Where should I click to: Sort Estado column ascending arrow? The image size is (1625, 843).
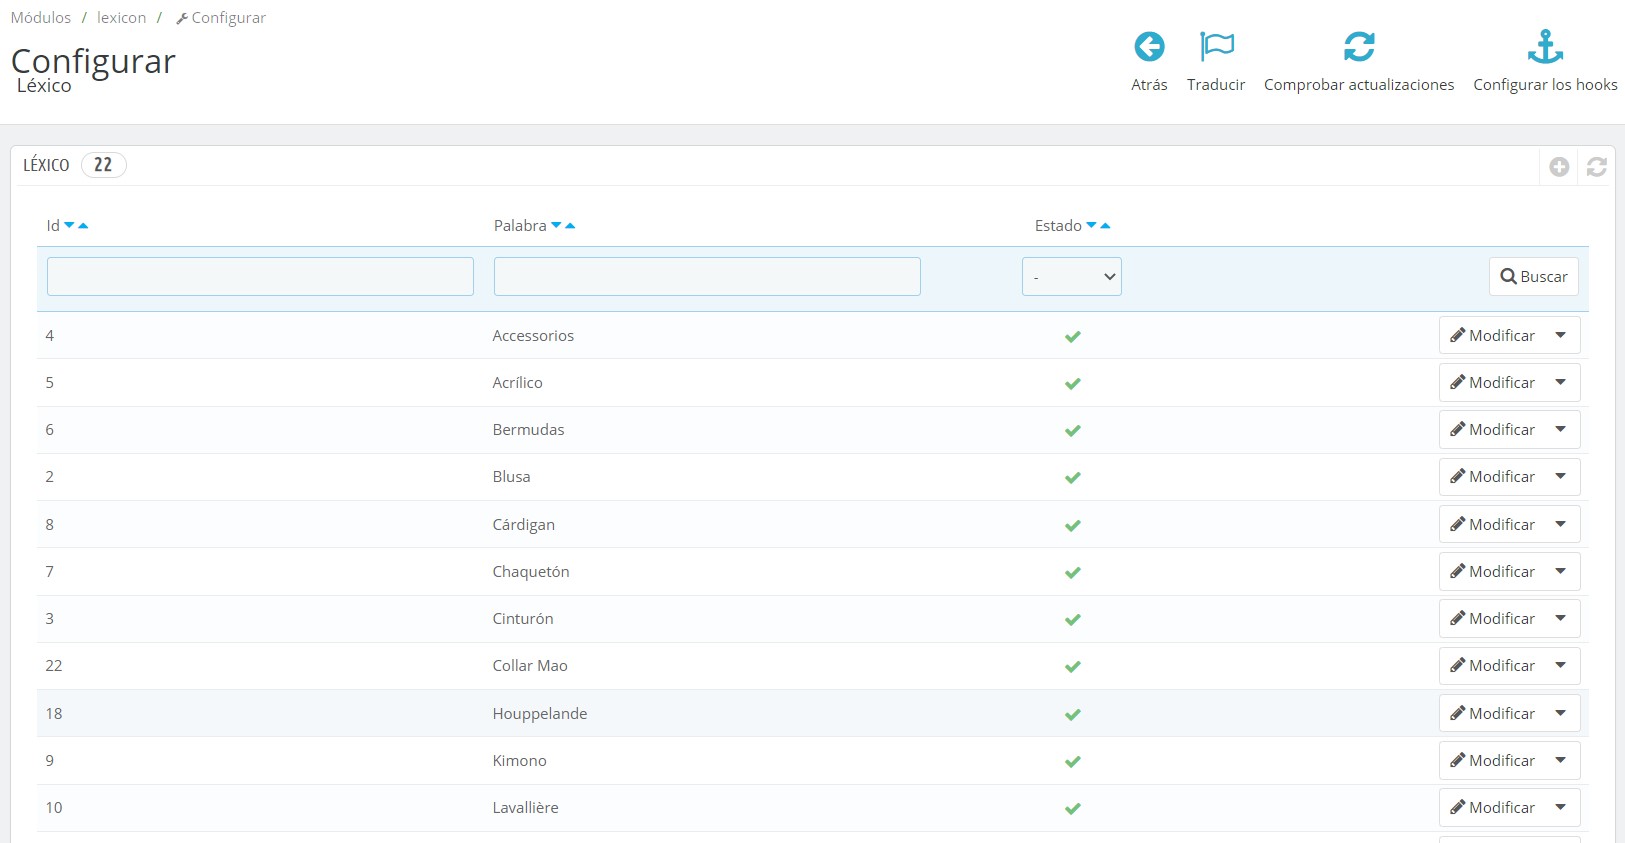coord(1105,226)
